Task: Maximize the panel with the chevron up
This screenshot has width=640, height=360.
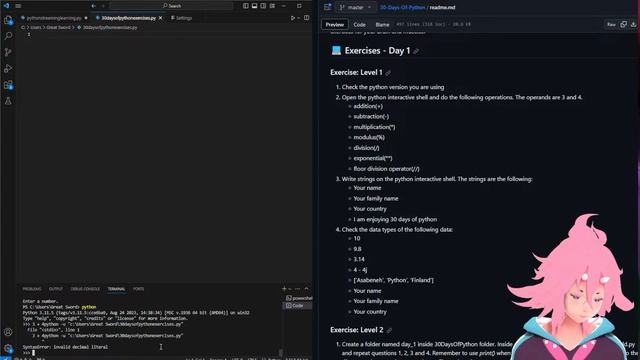Action: point(307,289)
